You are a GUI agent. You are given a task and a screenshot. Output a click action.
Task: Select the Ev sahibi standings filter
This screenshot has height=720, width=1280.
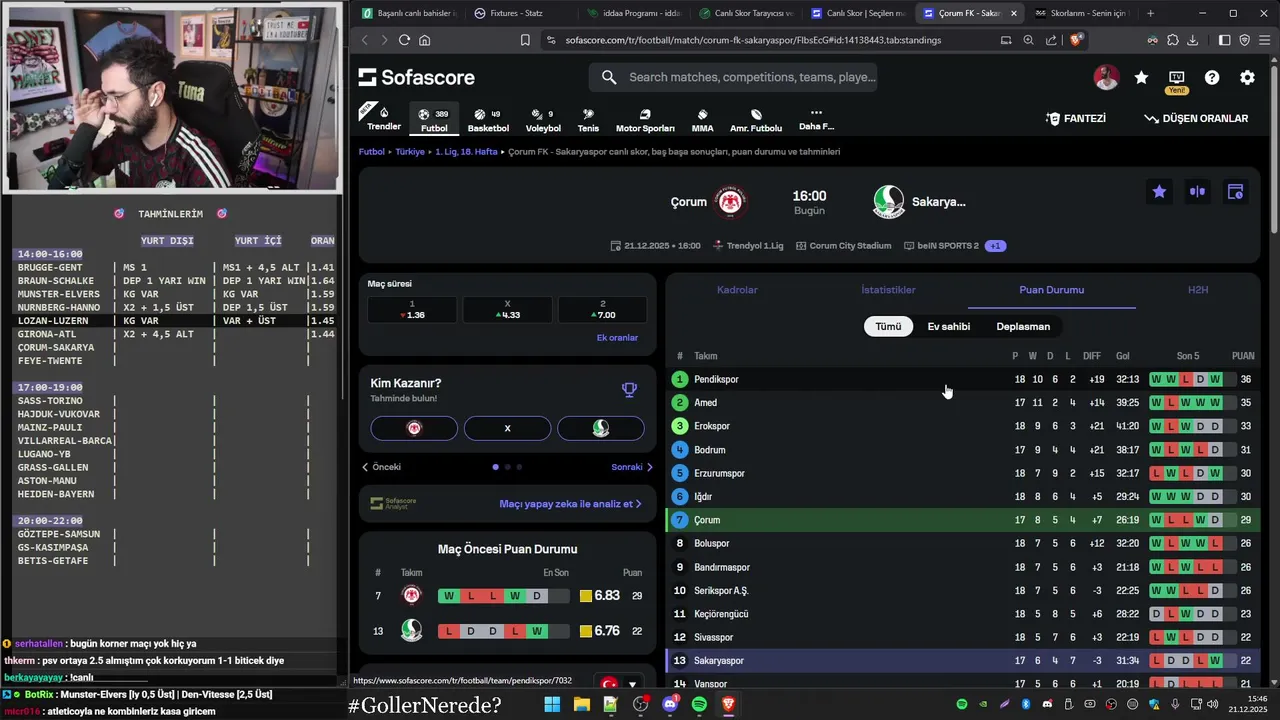coord(948,326)
